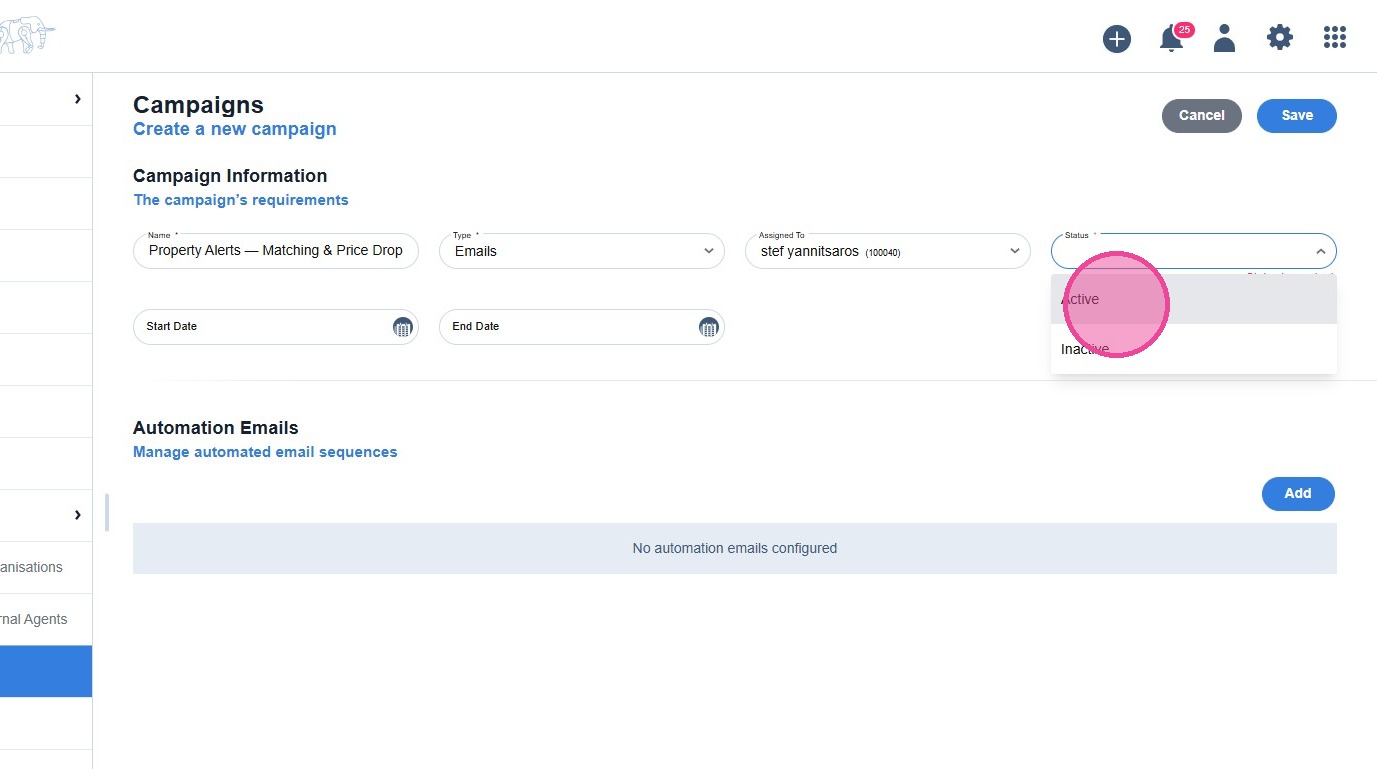Click the "Campaigns" page heading
Viewport: 1377px width, 769px height.
point(198,105)
